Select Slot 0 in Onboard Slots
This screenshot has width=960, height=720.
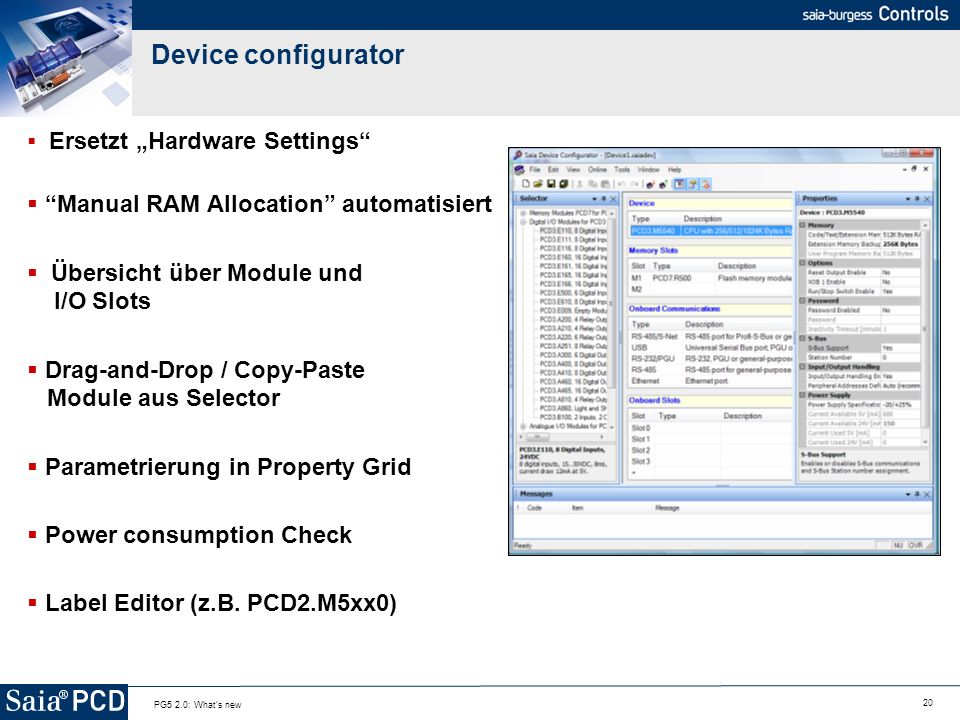[x=710, y=428]
